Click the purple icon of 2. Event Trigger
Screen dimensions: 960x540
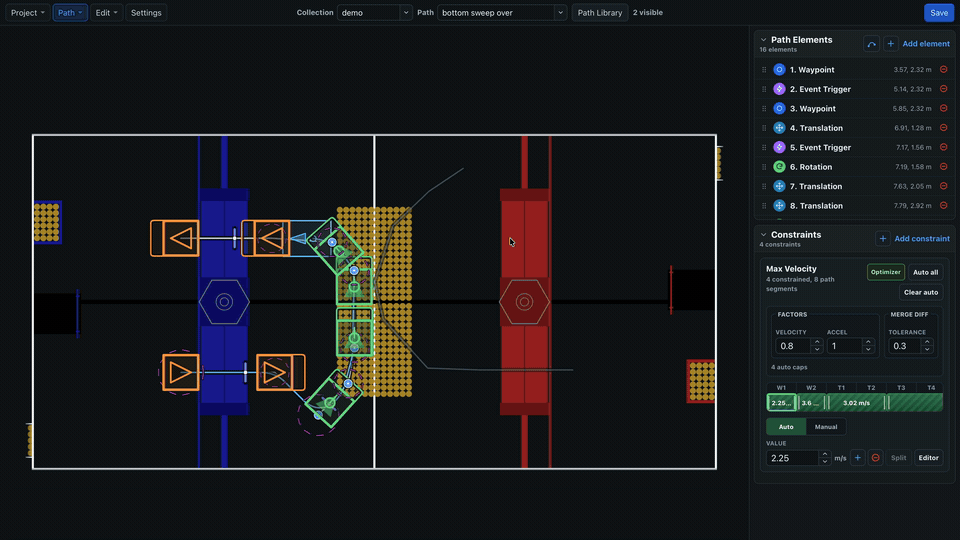779,89
